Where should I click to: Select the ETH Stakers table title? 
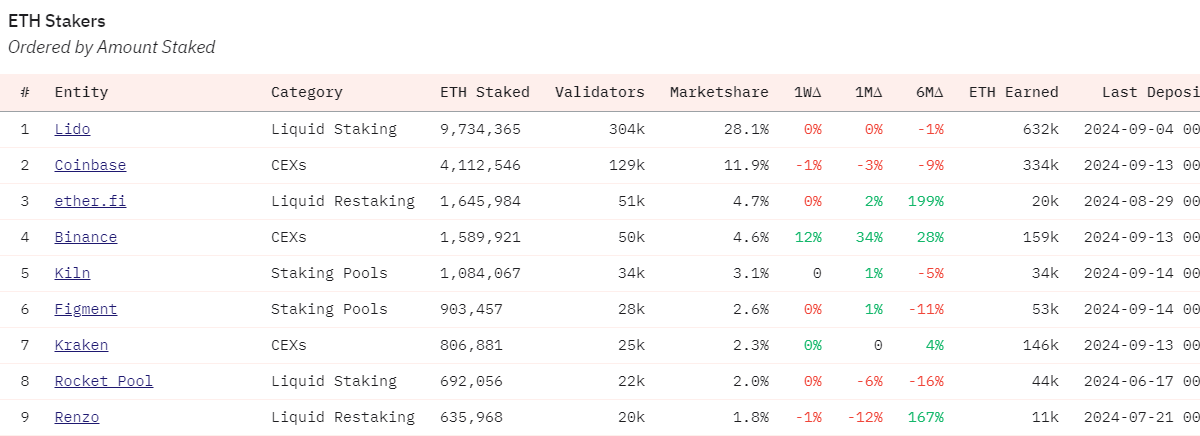[x=57, y=20]
